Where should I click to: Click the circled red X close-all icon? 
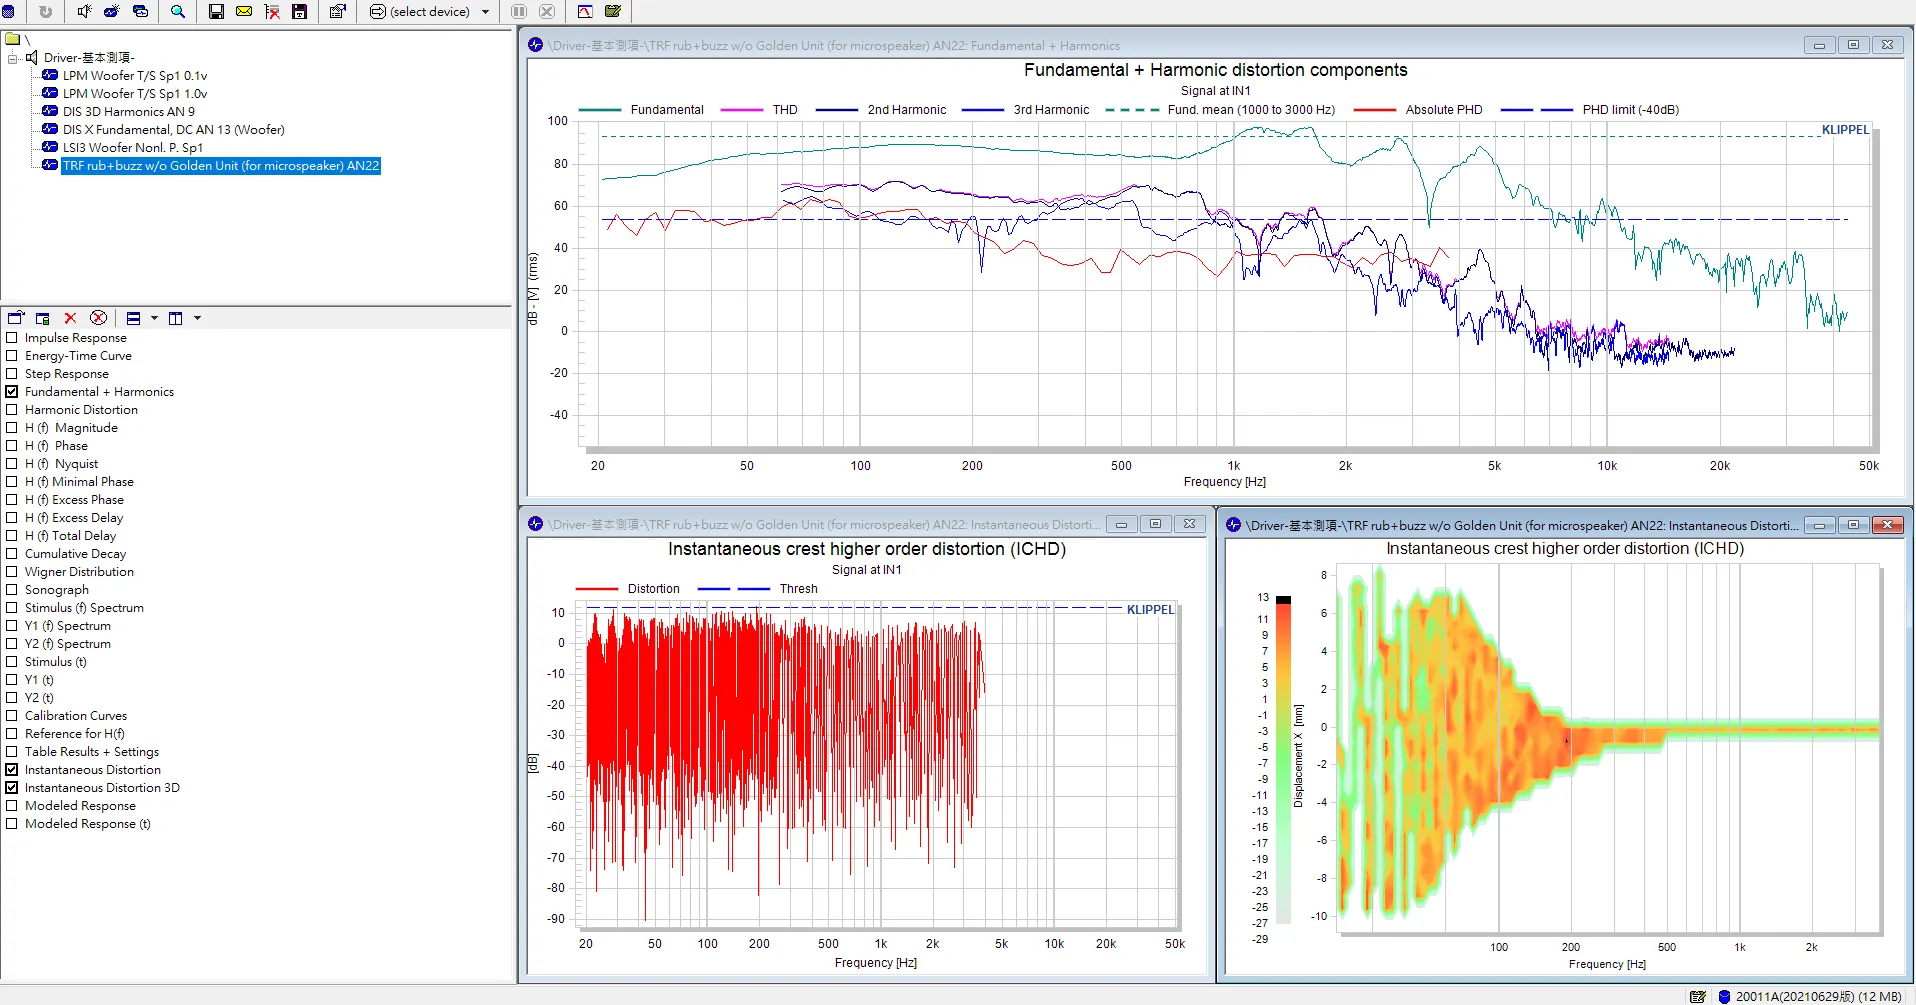[98, 318]
